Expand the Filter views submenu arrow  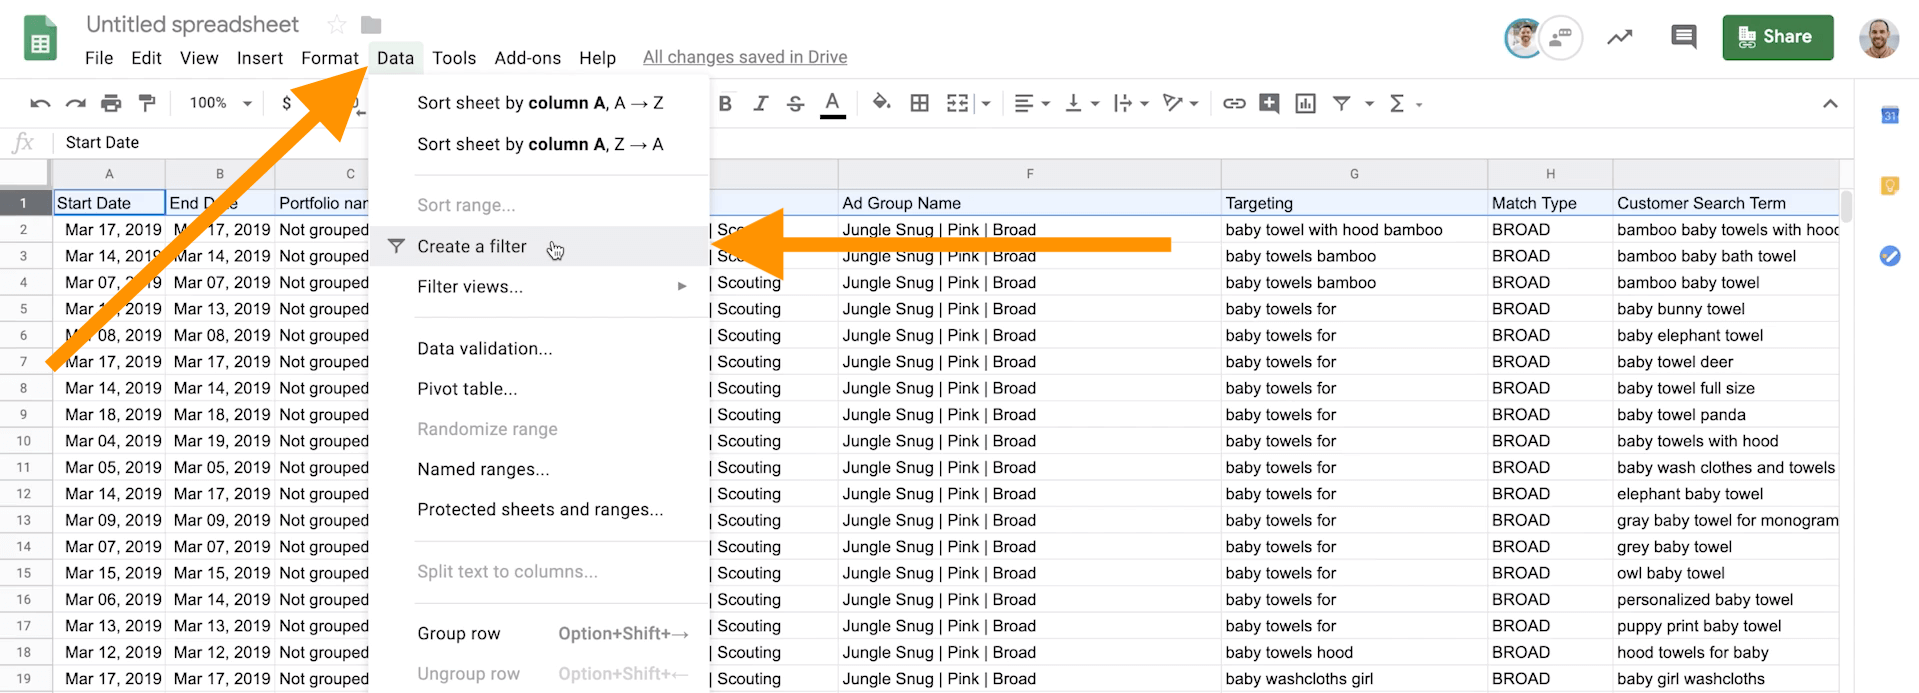coord(682,287)
